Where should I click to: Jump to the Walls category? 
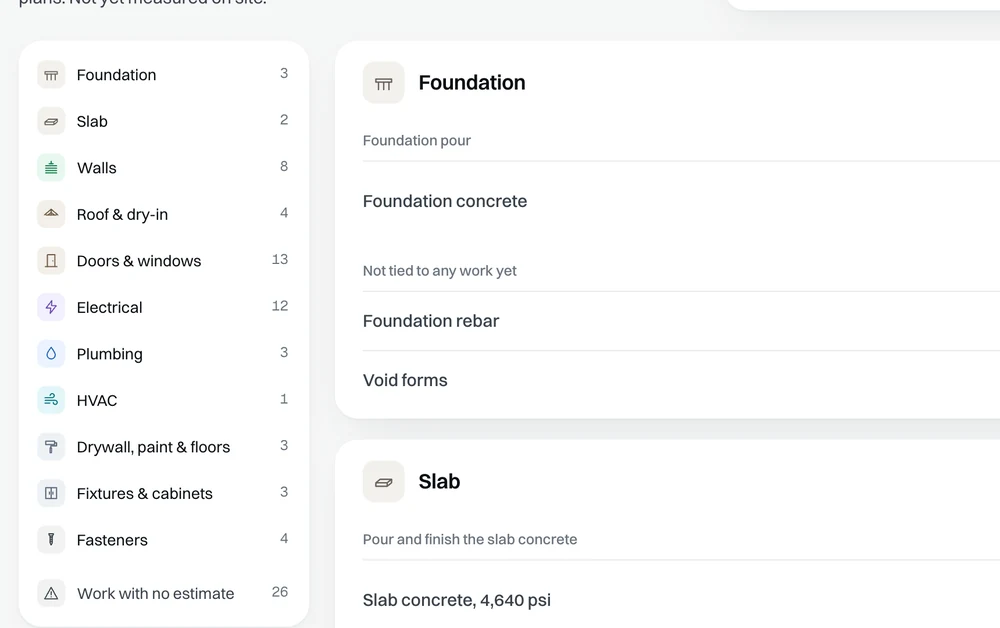pos(164,168)
